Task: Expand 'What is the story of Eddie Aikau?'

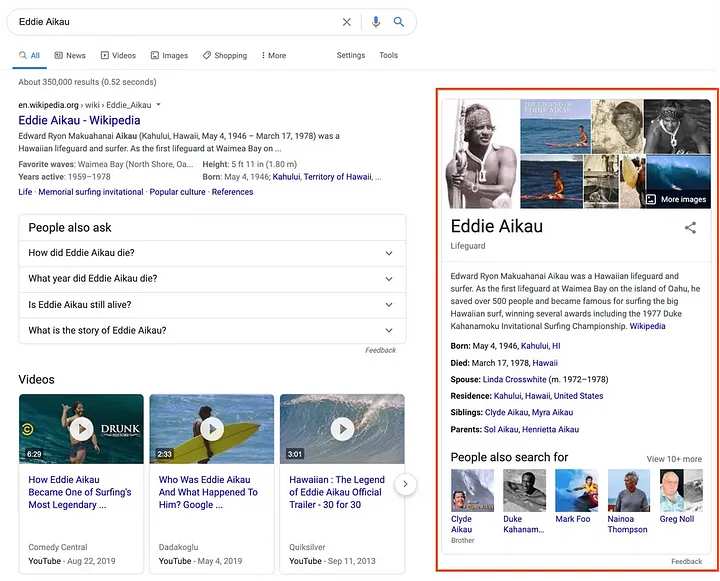Action: (212, 331)
